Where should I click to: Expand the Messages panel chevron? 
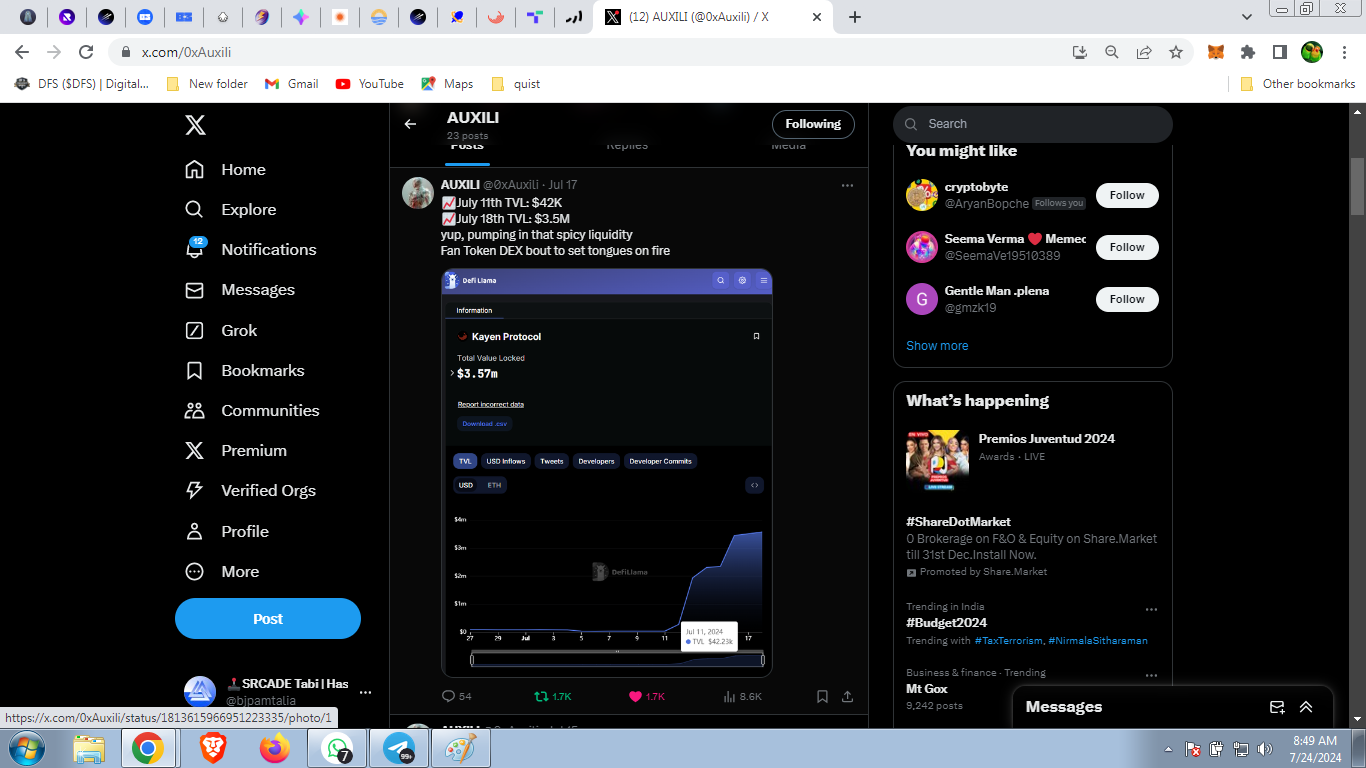(1306, 707)
